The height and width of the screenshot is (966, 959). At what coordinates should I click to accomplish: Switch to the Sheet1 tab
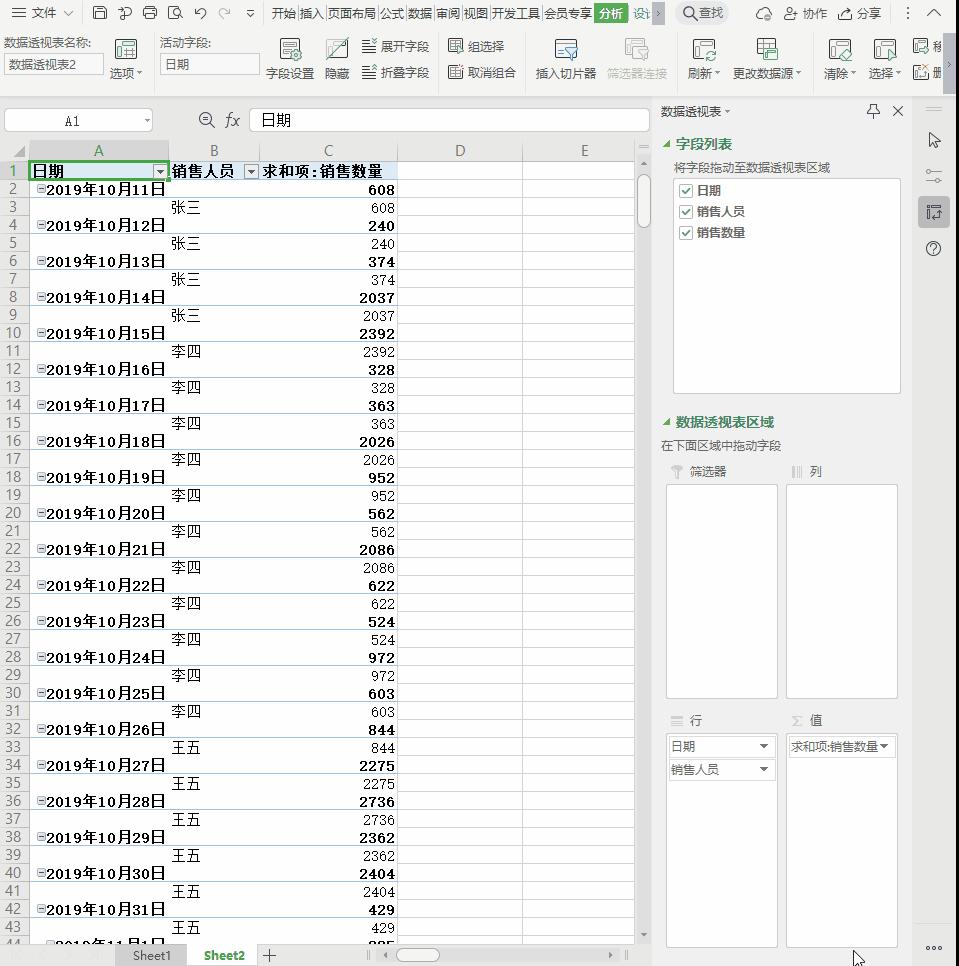[152, 956]
